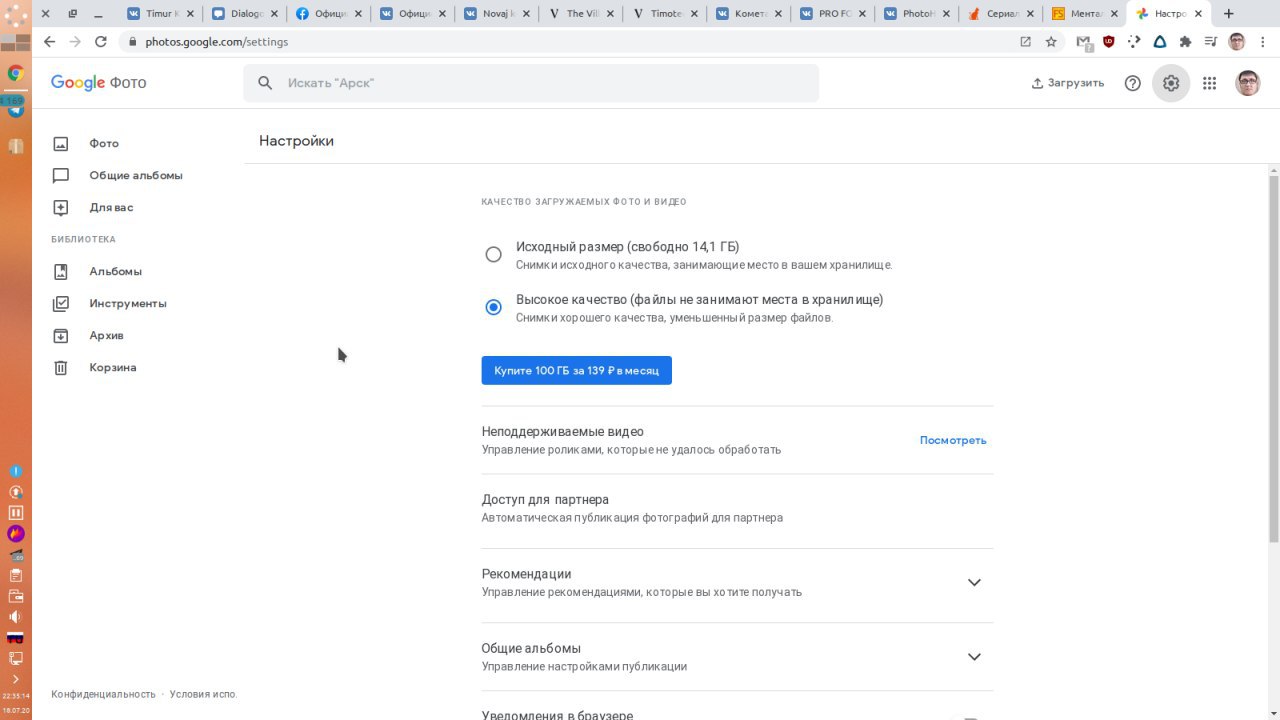Click the Russian flag keyboard layout icon
The width and height of the screenshot is (1280, 720).
tap(15, 638)
